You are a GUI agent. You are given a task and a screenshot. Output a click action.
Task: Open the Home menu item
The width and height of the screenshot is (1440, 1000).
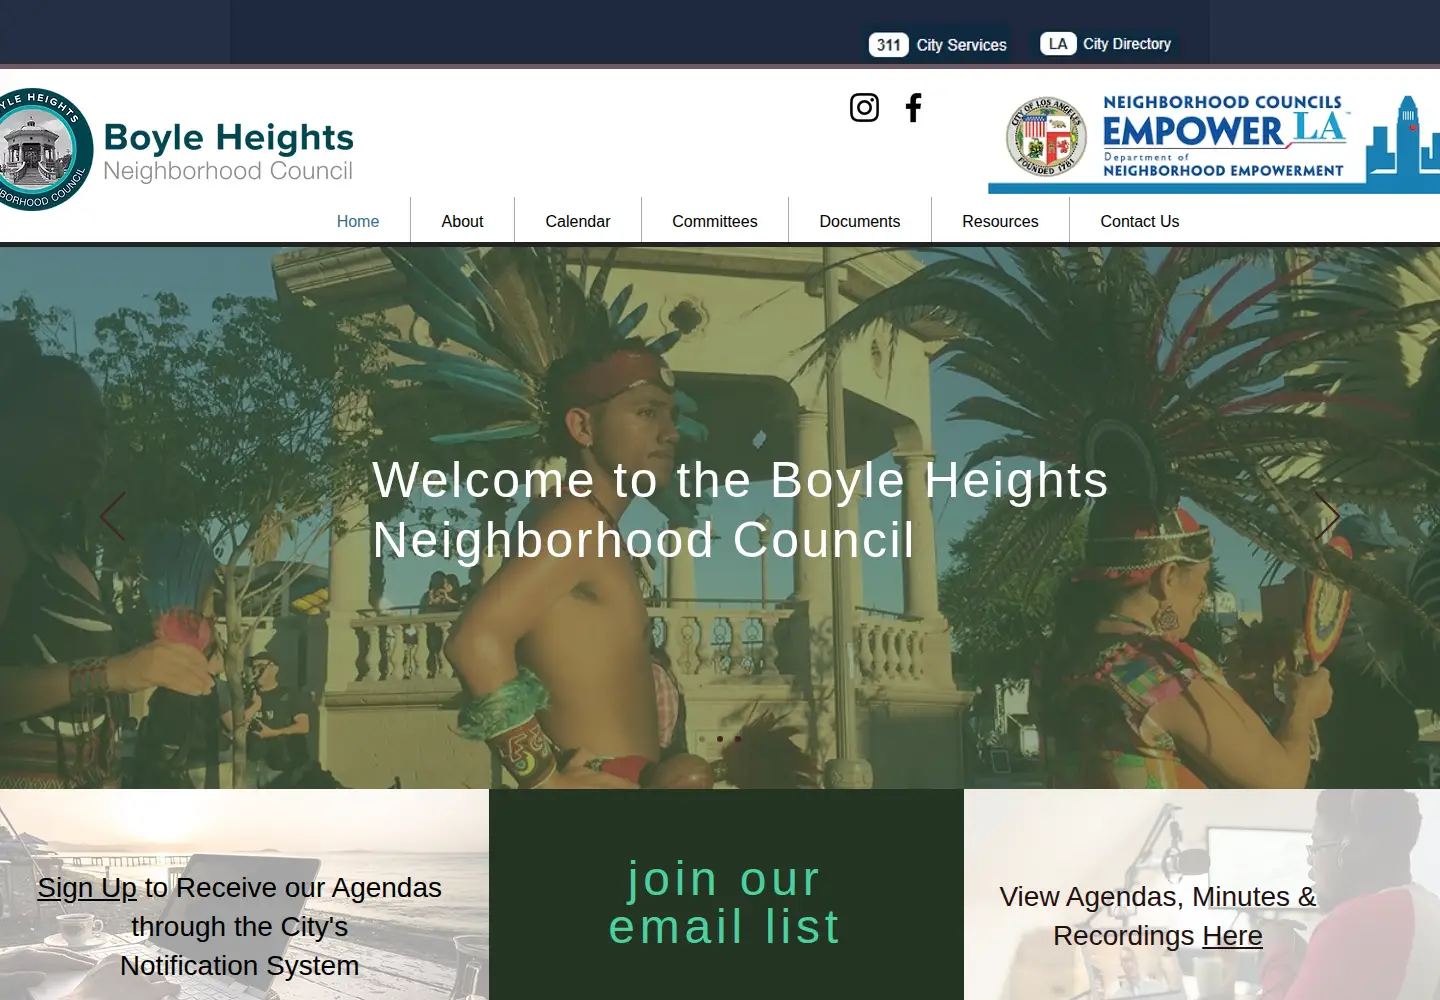[x=358, y=221]
